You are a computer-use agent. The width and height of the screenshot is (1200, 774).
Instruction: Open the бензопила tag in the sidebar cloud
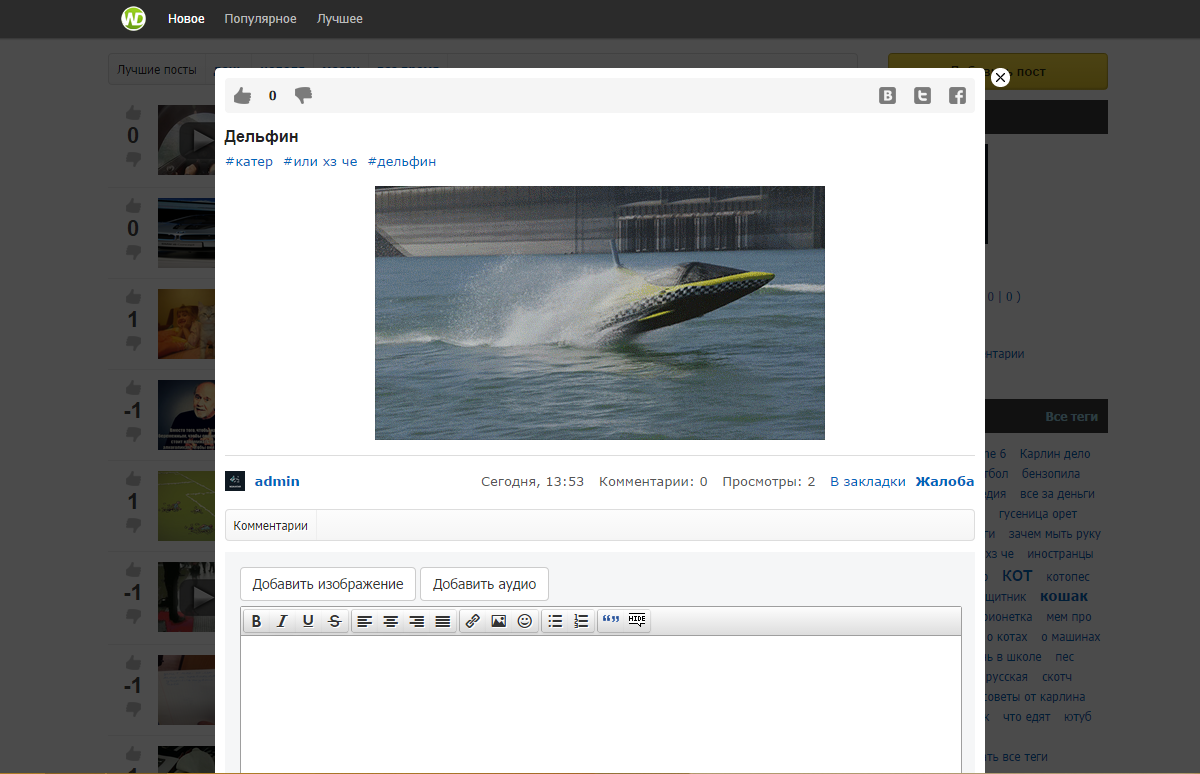[1050, 473]
